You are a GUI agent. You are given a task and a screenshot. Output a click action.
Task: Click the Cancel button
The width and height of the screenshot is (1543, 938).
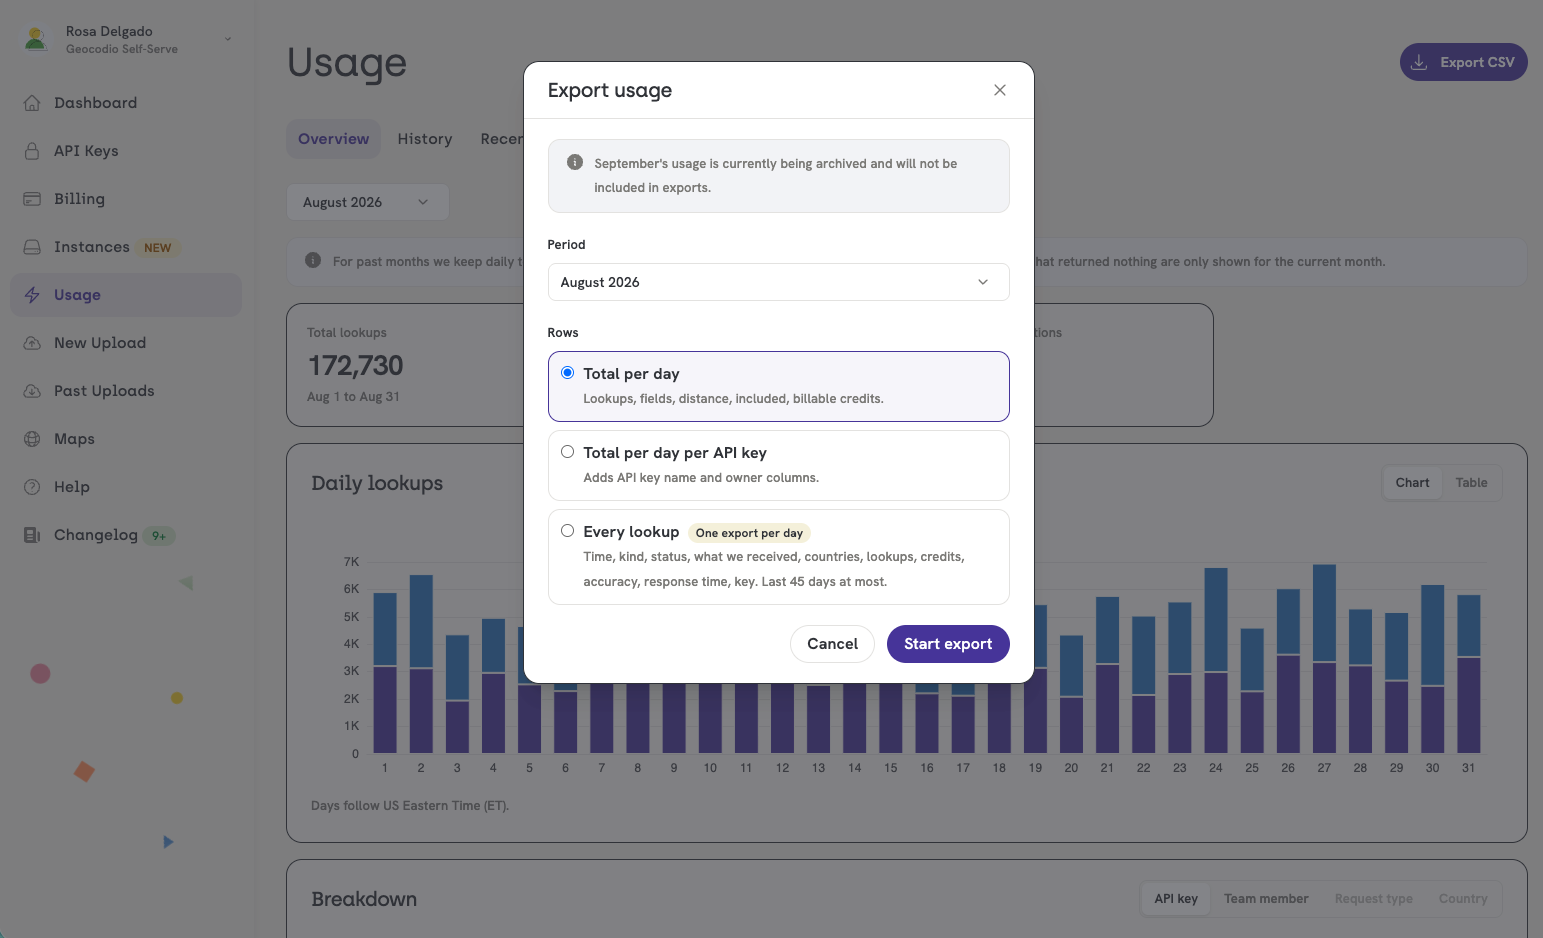832,644
